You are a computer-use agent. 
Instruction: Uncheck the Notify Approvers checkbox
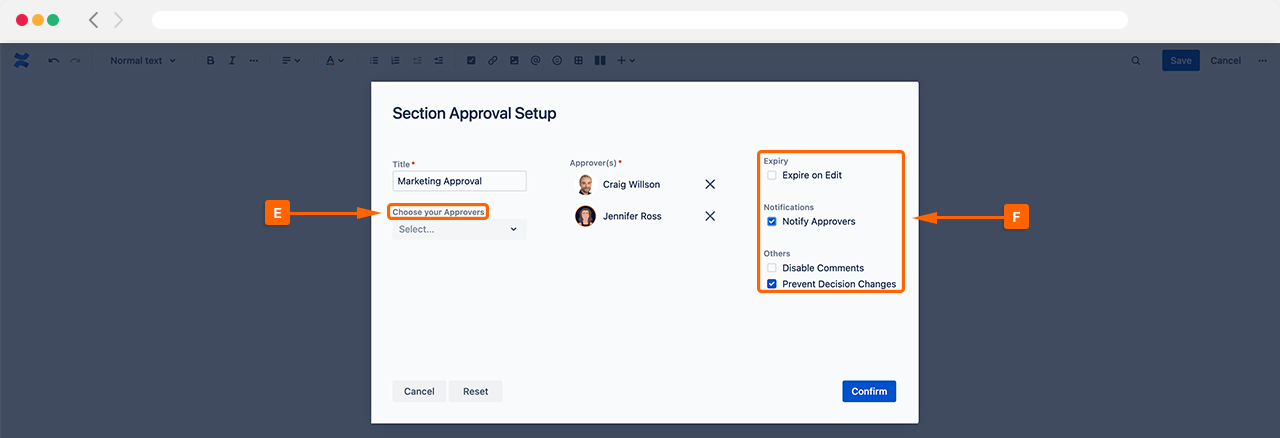click(771, 221)
